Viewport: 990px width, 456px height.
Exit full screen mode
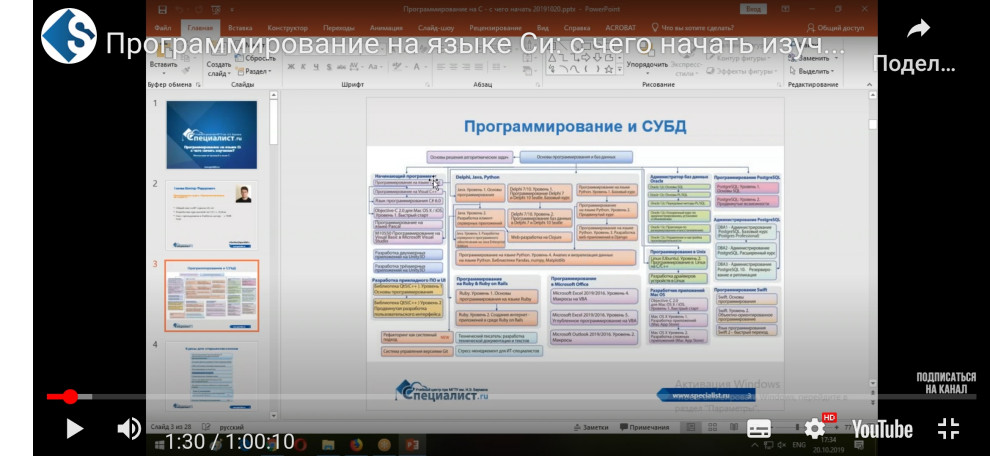point(948,429)
